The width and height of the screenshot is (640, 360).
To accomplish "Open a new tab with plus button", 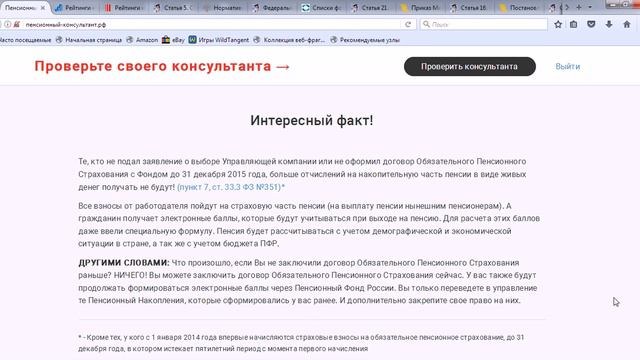I will tap(579, 7).
